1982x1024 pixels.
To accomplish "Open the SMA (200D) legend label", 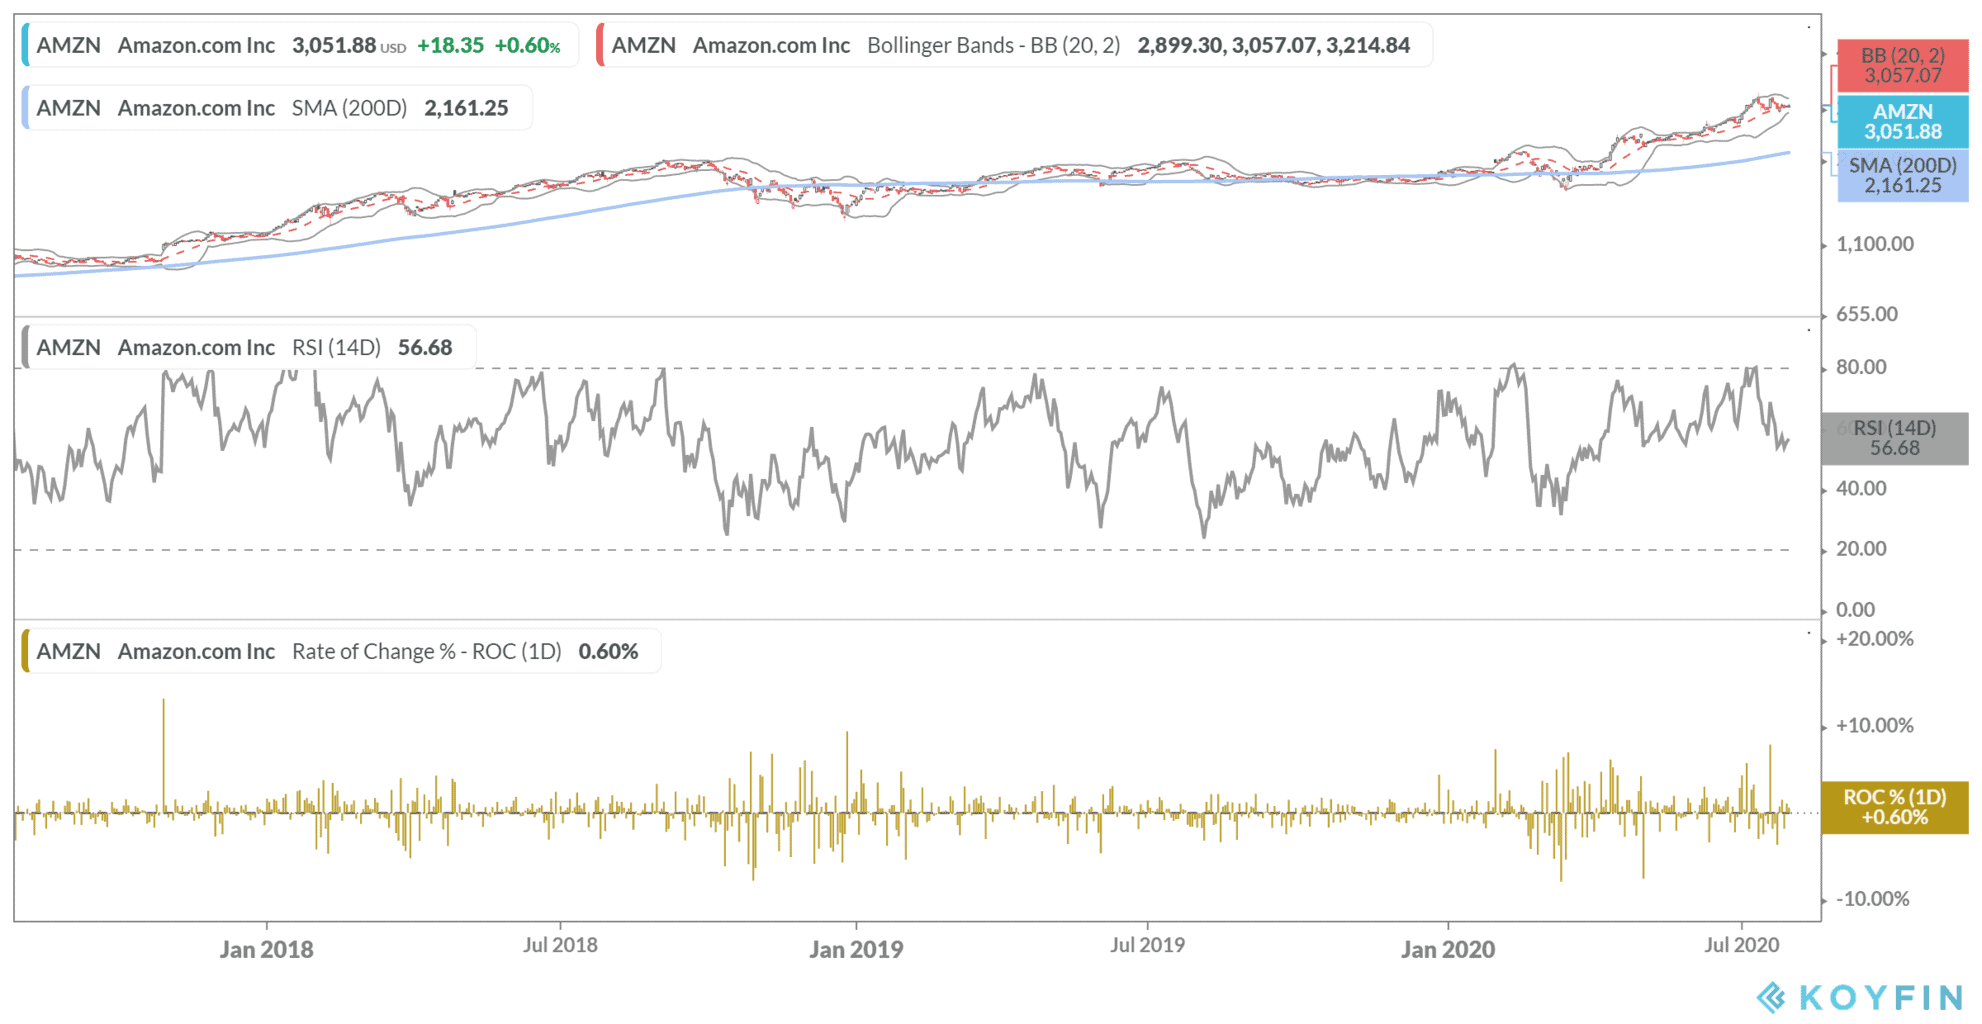I will (x=277, y=108).
